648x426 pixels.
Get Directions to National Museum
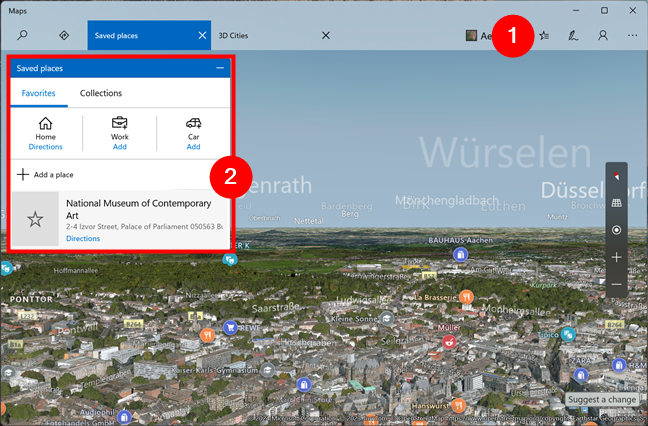coord(83,238)
